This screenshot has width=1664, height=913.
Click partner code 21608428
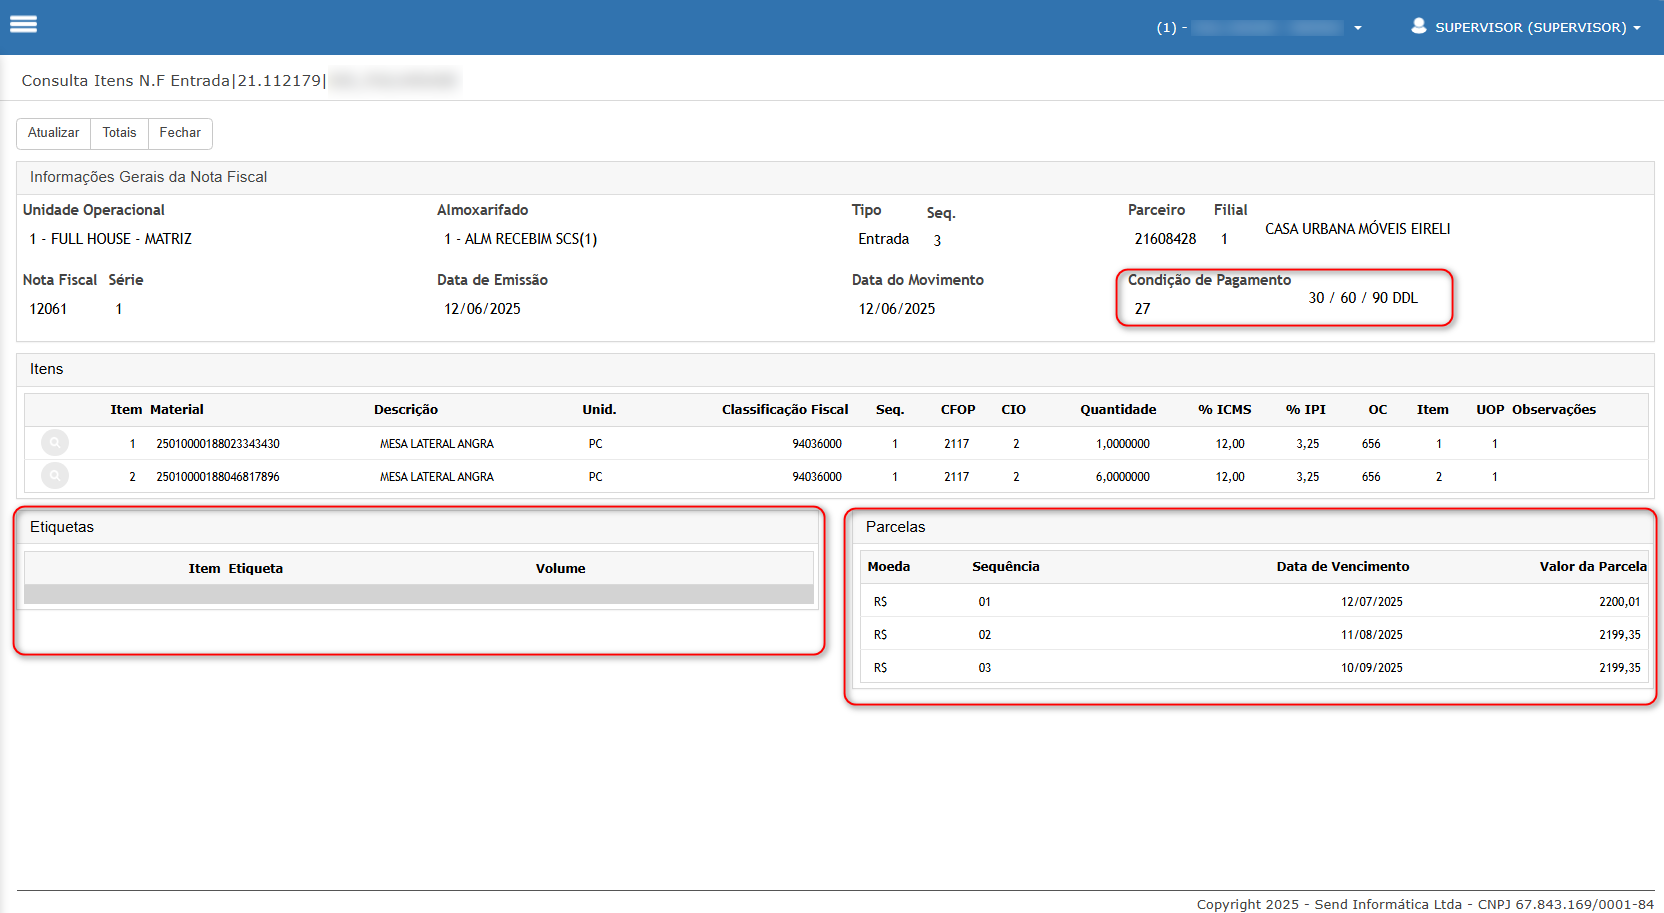tap(1165, 239)
